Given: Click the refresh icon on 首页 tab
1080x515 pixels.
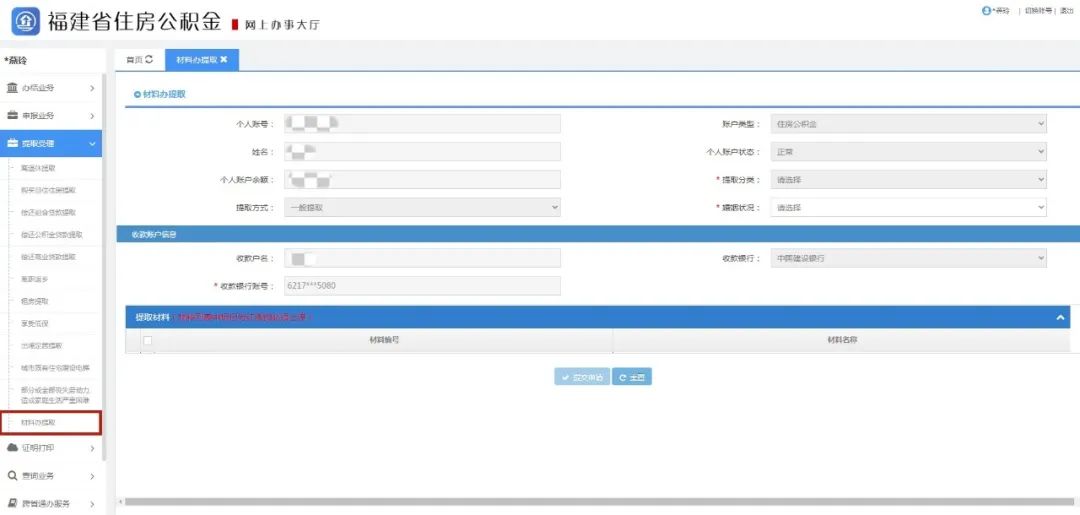Looking at the screenshot, I should [150, 60].
